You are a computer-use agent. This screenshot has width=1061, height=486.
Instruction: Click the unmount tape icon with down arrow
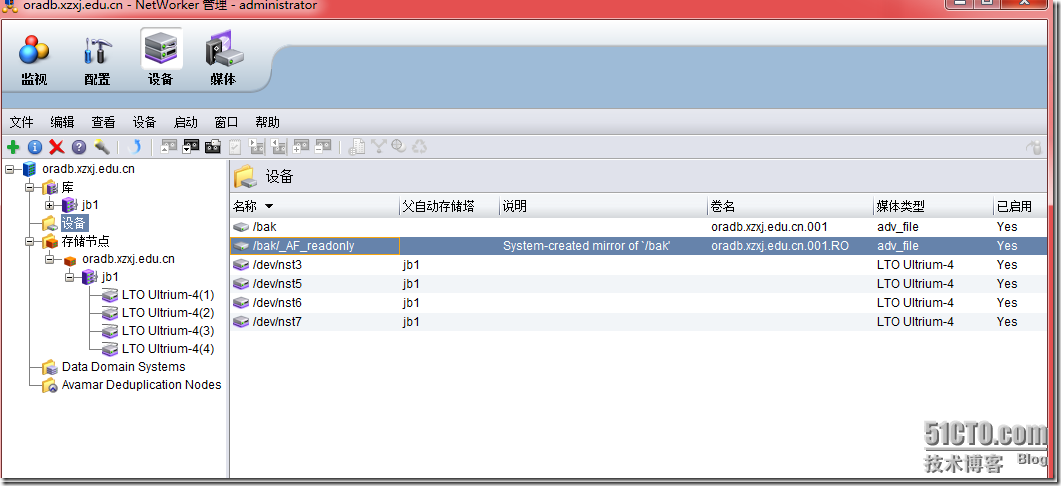pos(191,146)
